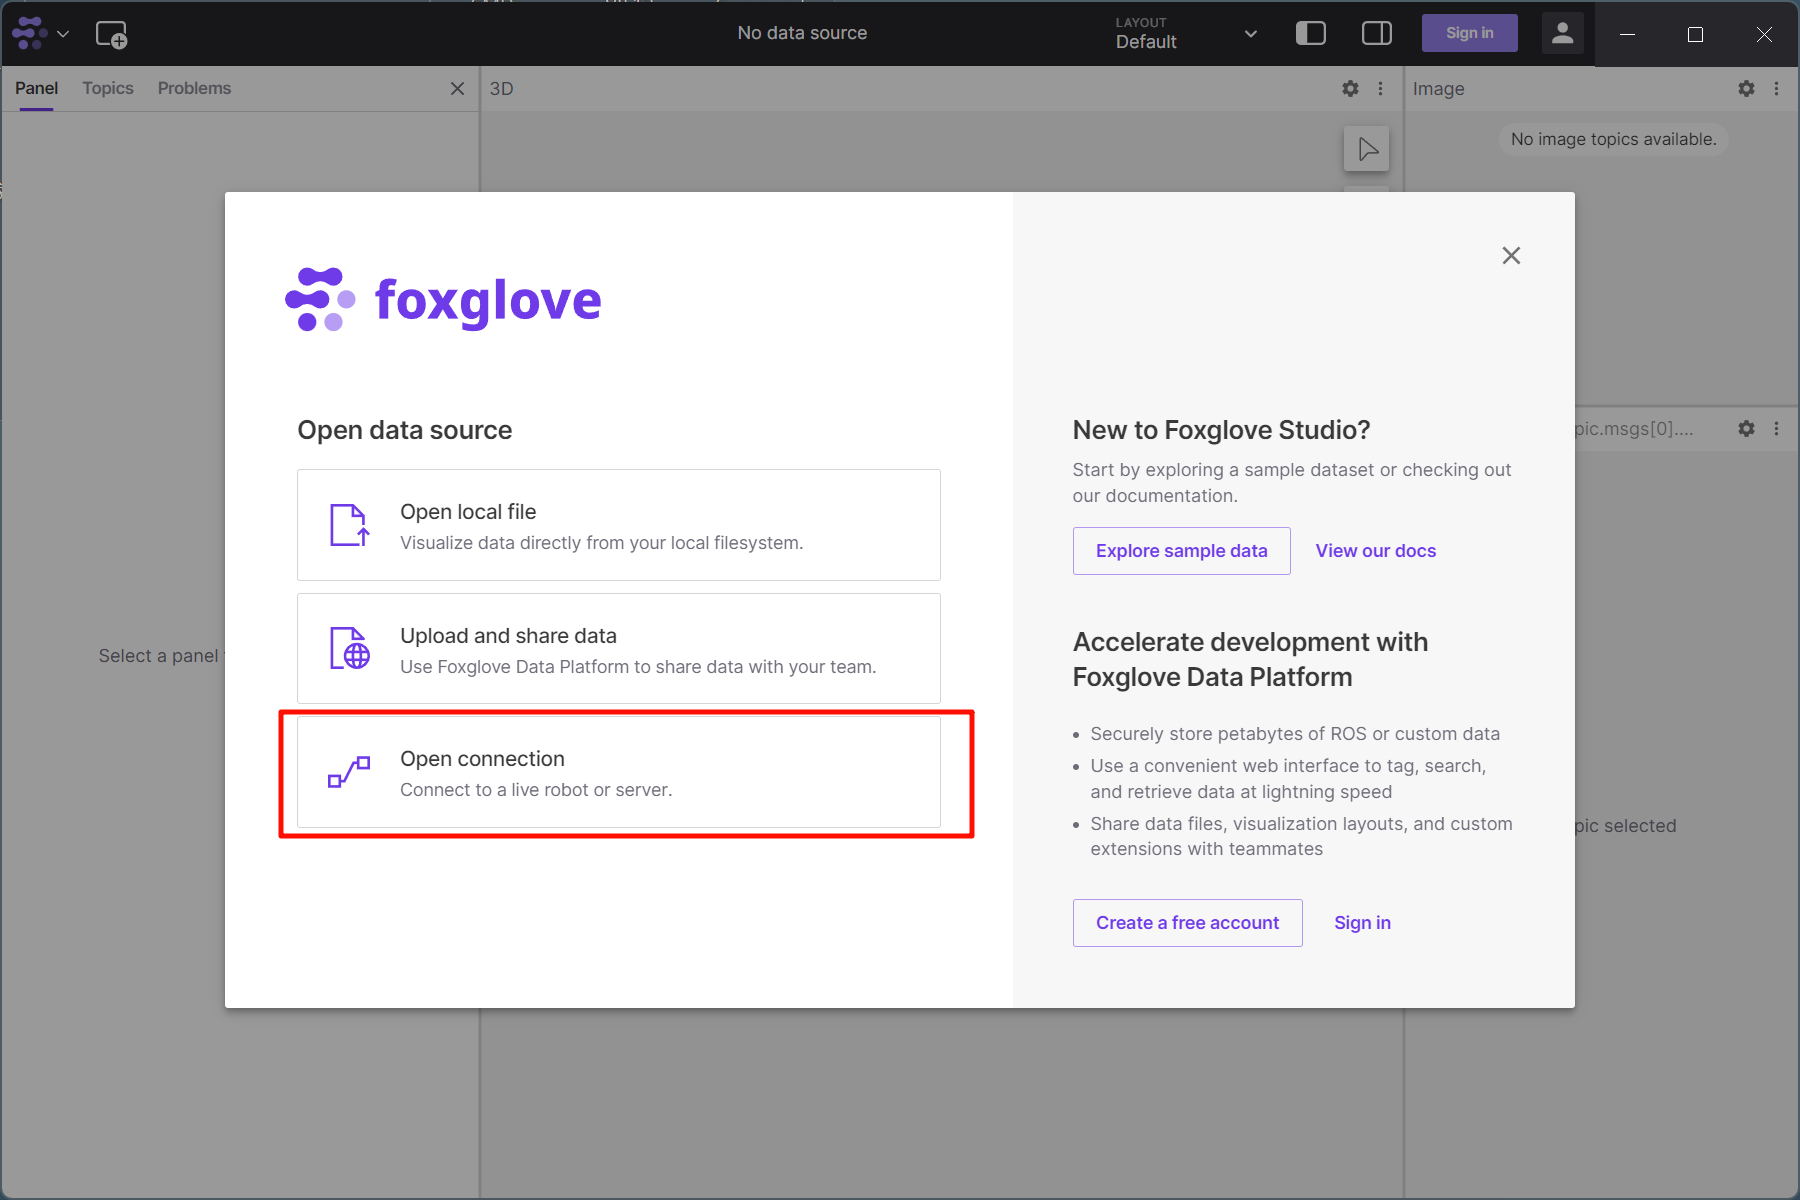Click the Sign in link in dialog
The height and width of the screenshot is (1200, 1800).
(x=1362, y=923)
